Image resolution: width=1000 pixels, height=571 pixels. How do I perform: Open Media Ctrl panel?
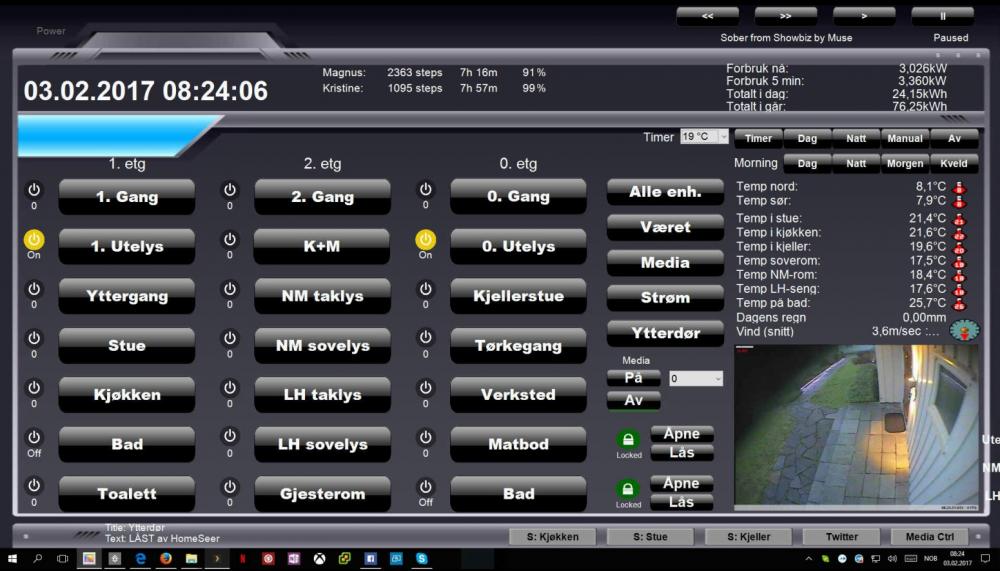pos(930,537)
